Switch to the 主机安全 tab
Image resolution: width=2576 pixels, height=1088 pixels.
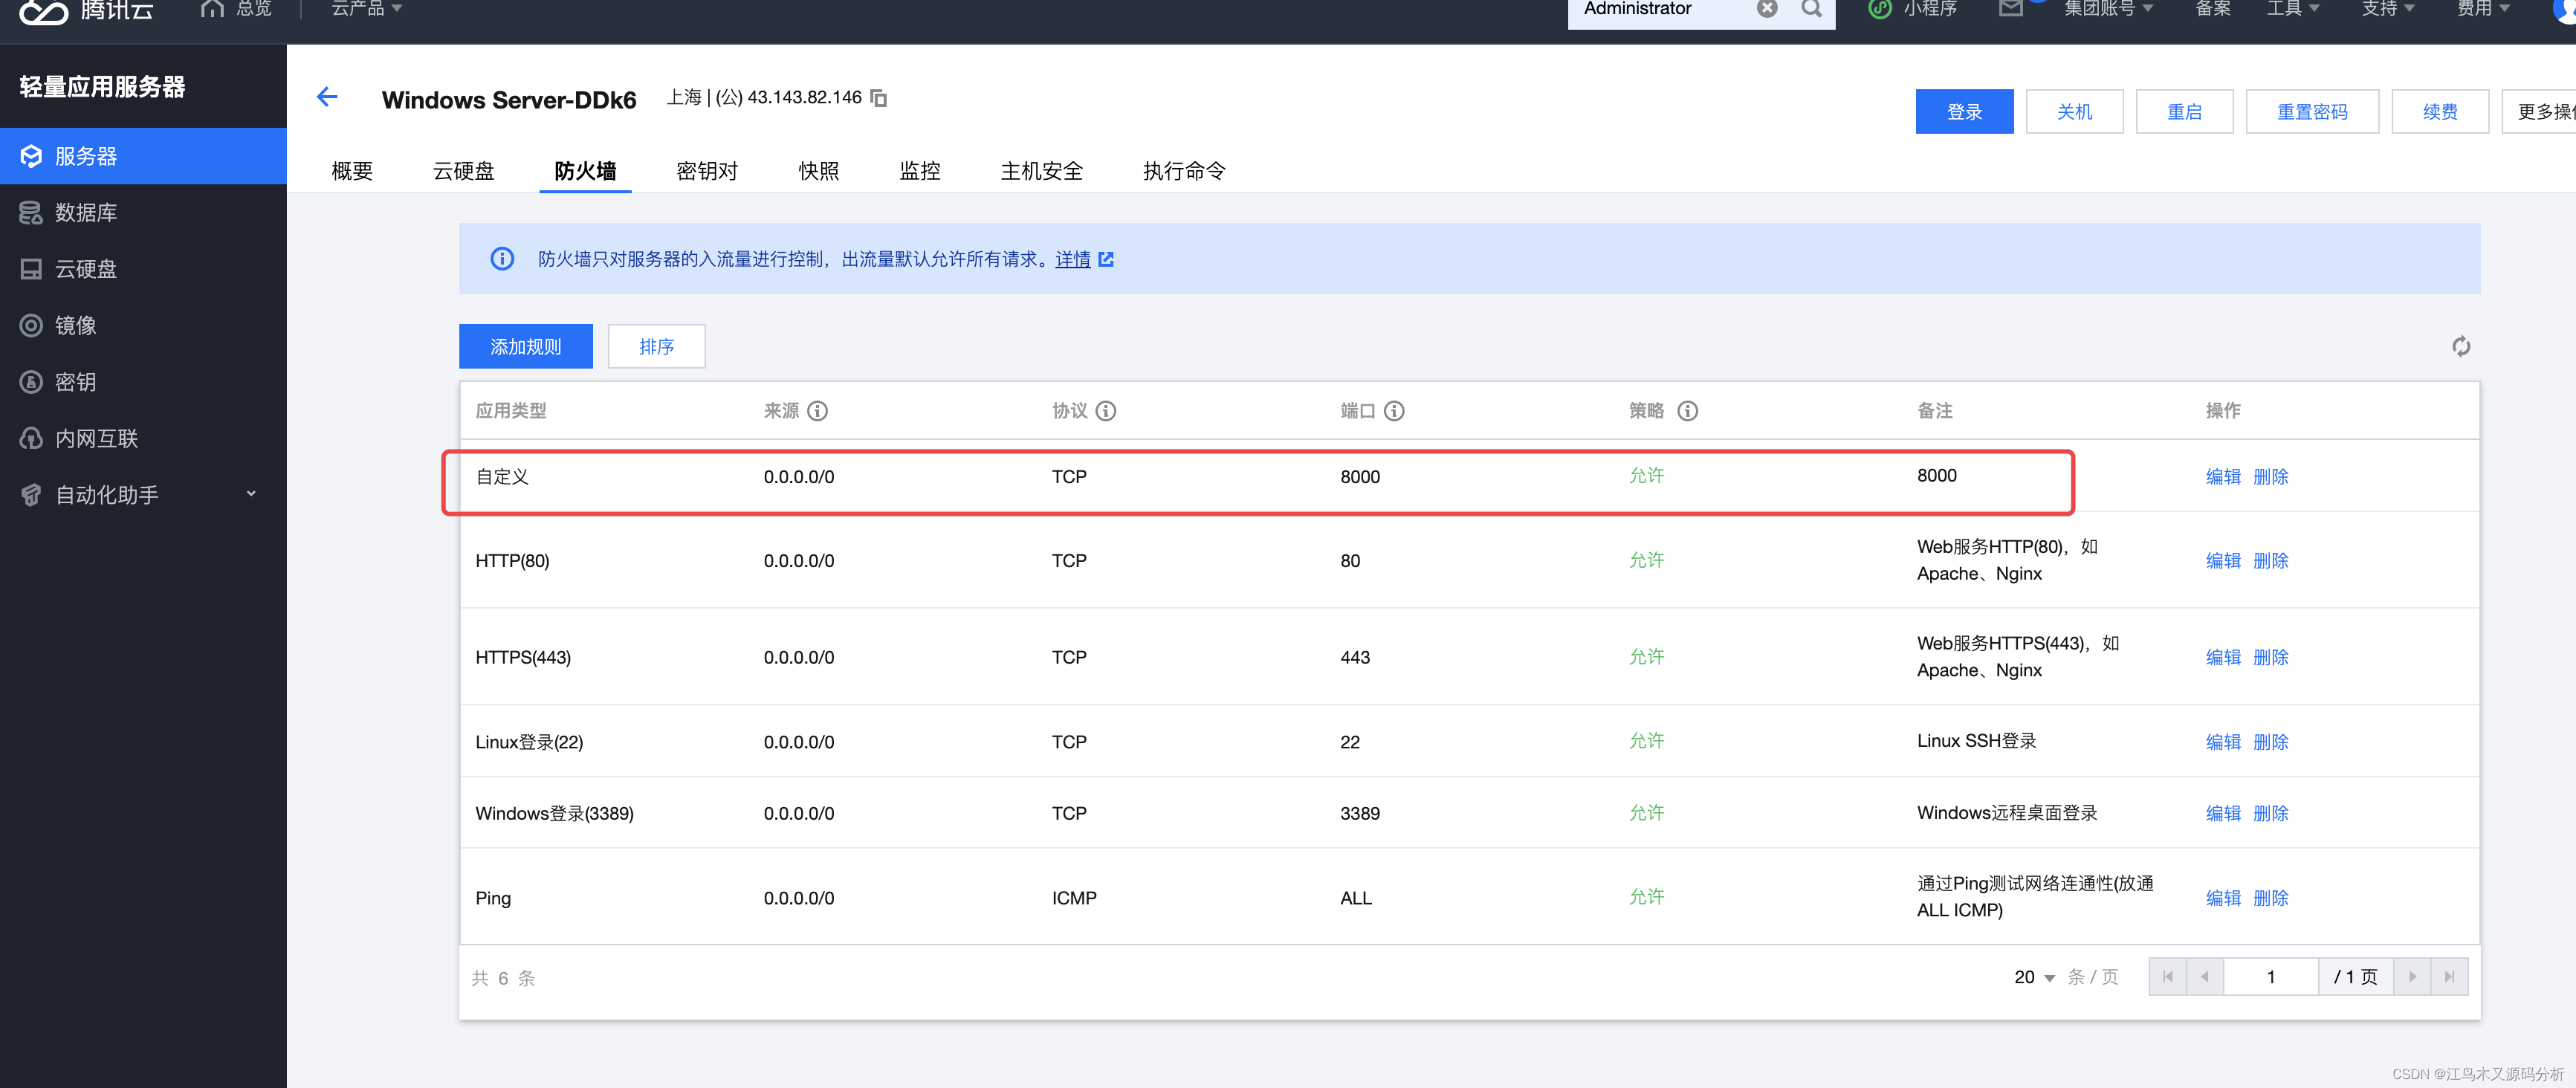click(x=1042, y=171)
